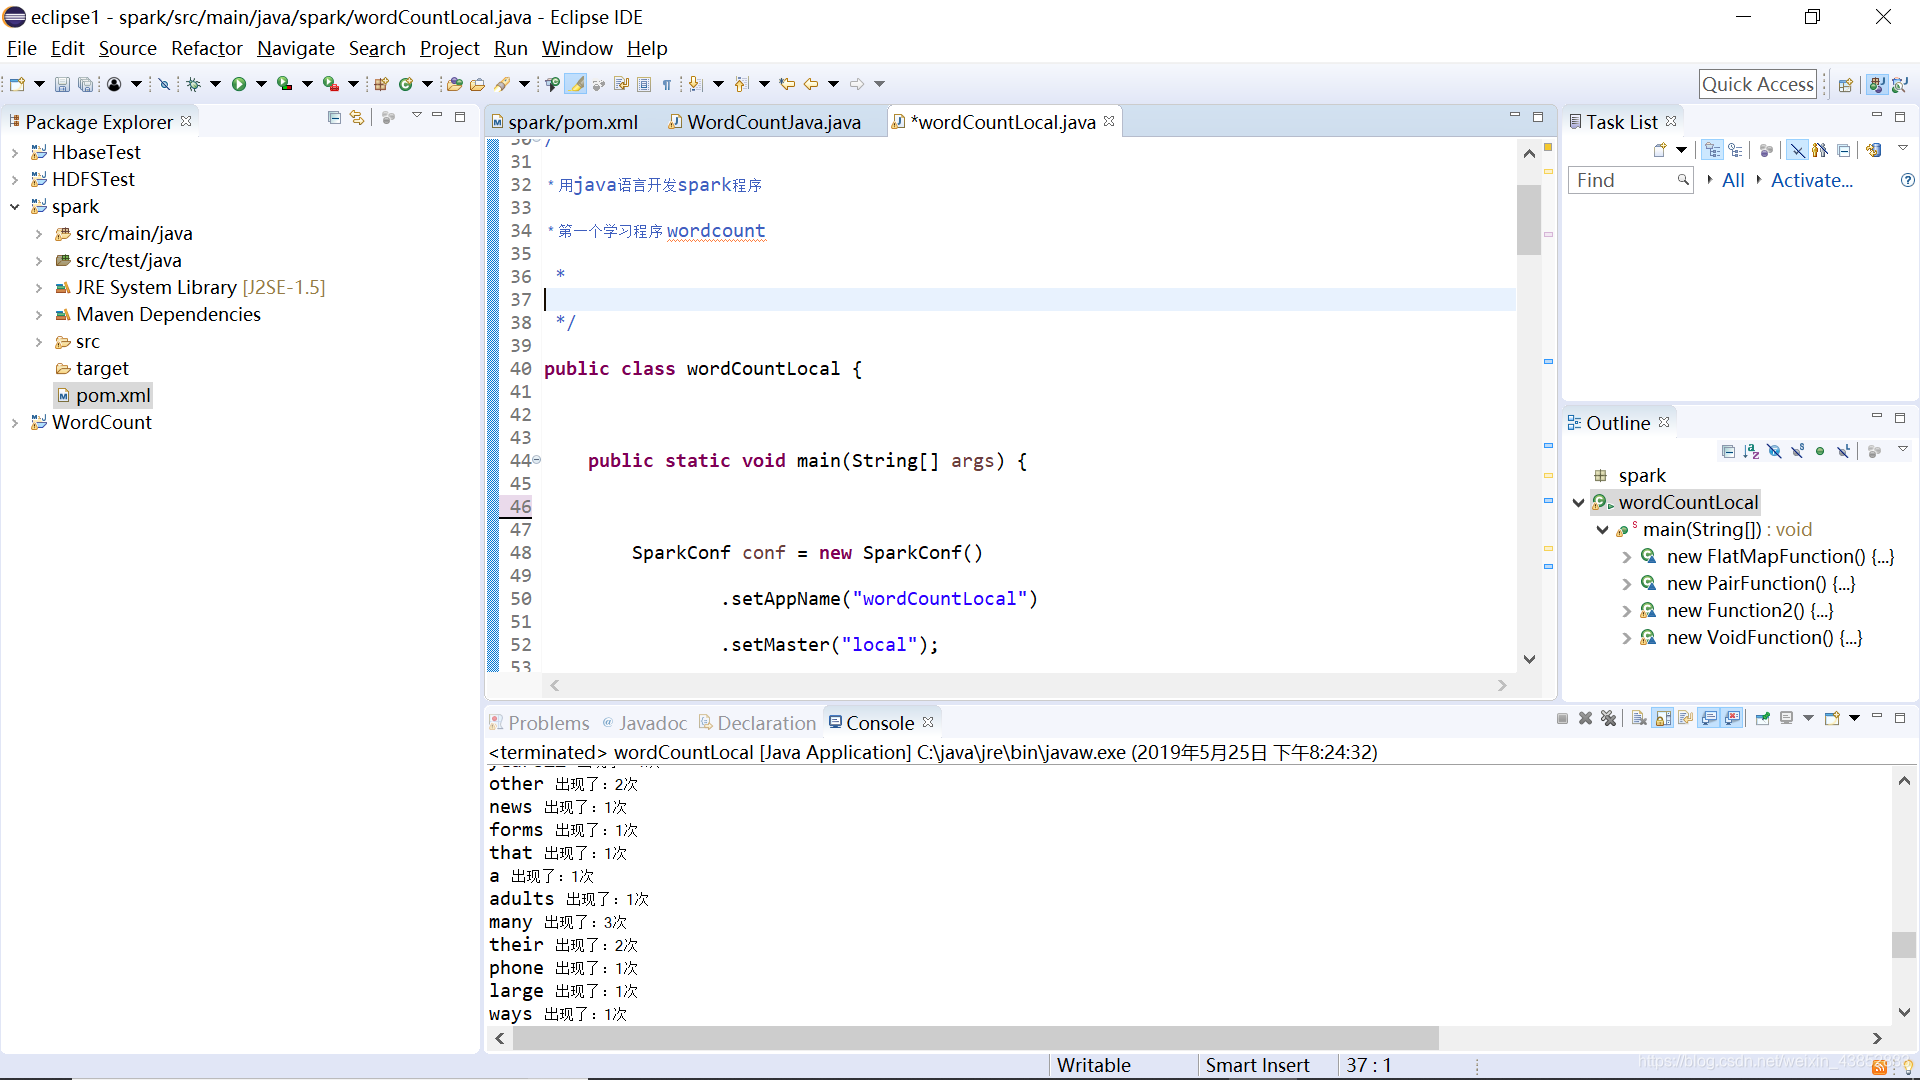Expand new FlatMapFunction() outline node
Viewport: 1920px width, 1080px height.
point(1627,557)
